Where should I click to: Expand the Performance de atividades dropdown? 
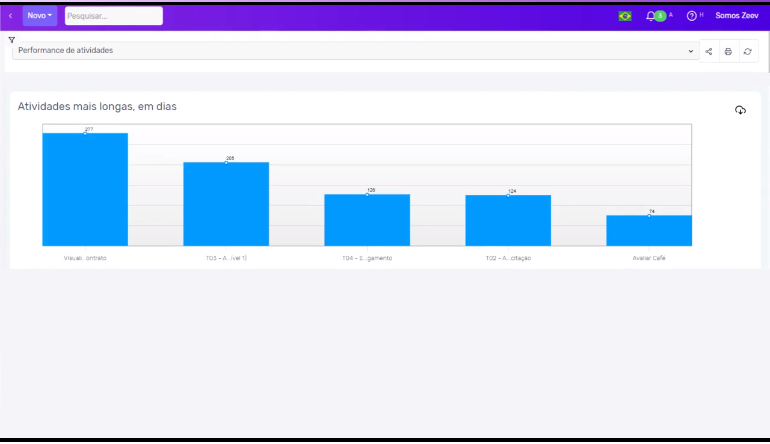point(355,51)
